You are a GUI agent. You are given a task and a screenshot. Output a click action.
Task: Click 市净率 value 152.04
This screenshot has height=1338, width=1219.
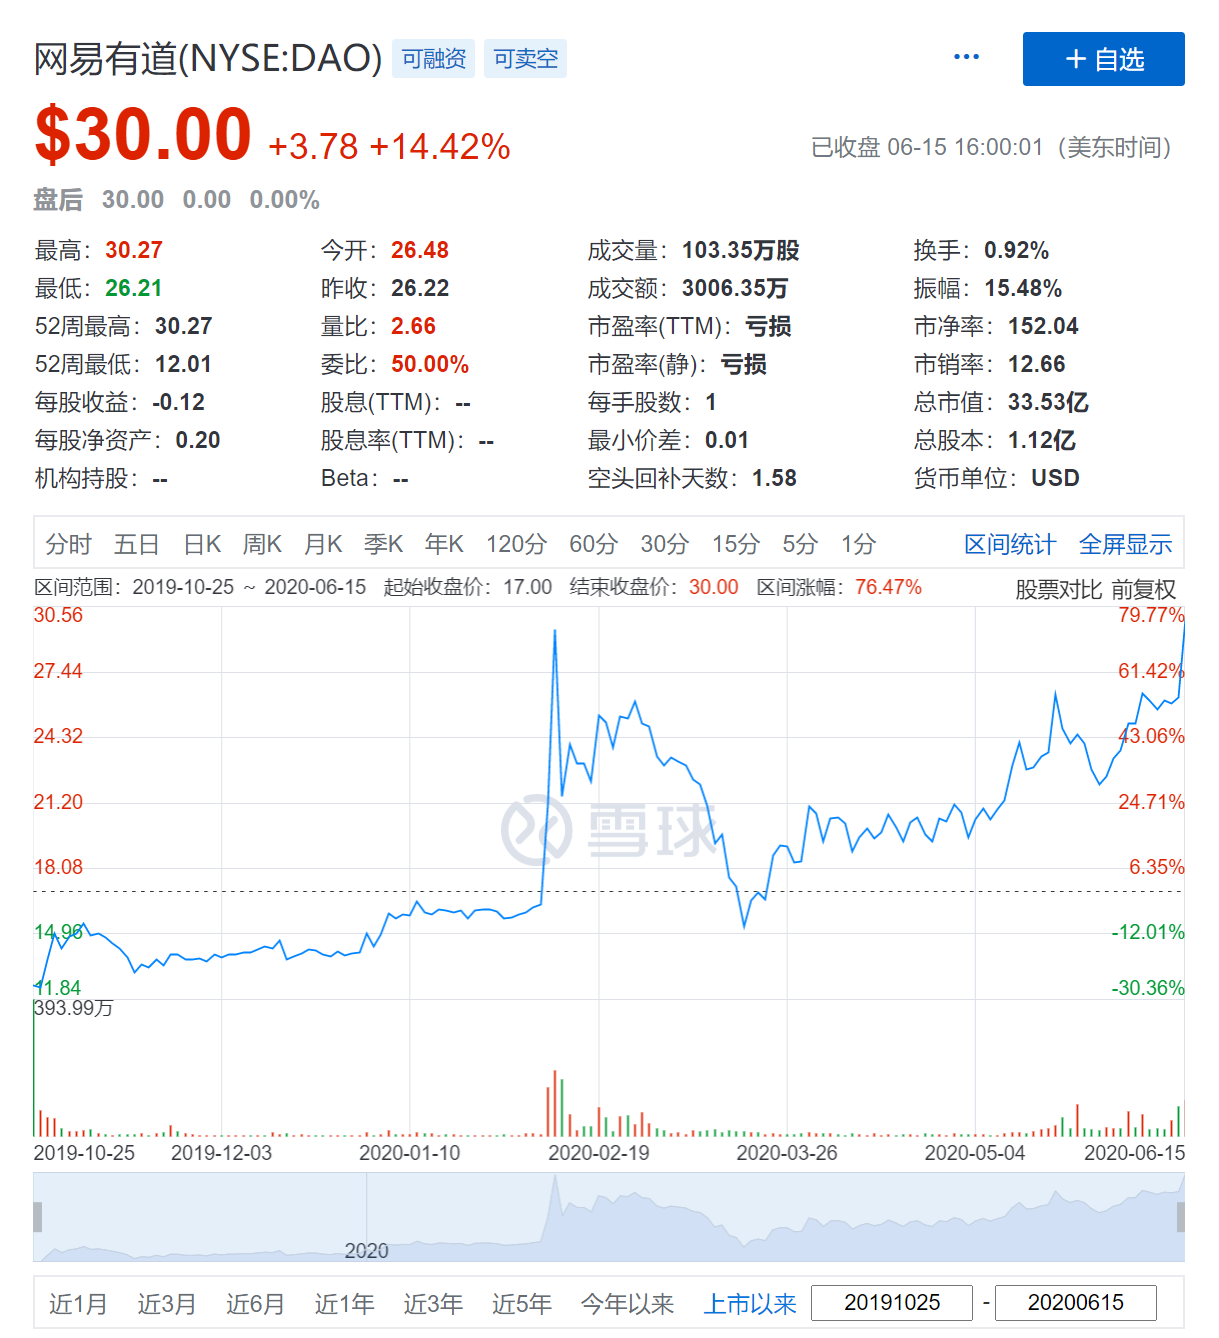tap(1043, 326)
